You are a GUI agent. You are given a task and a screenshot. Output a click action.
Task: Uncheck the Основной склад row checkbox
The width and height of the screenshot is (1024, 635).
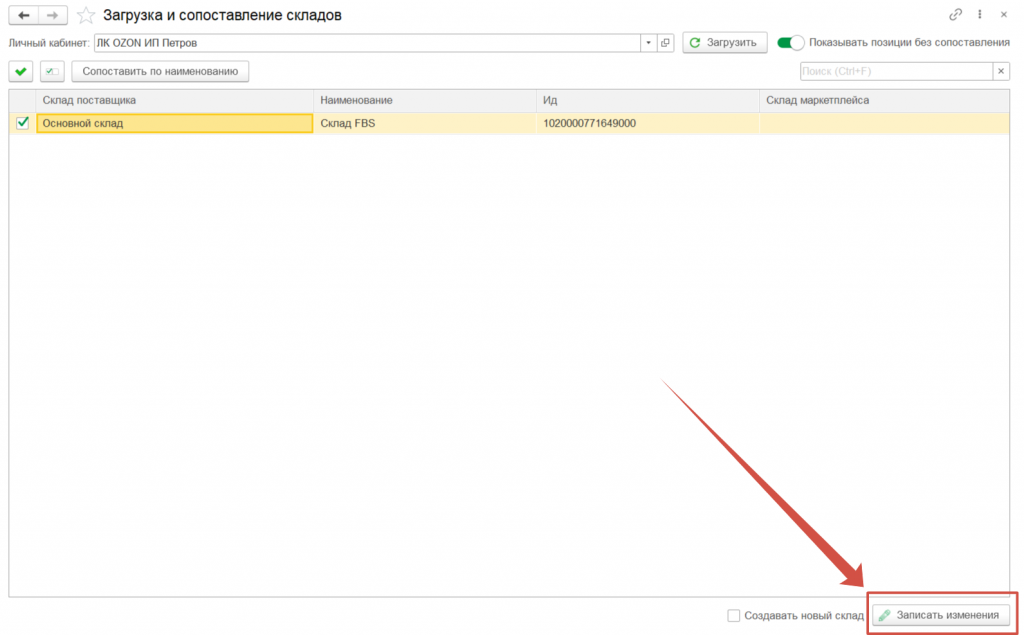point(23,123)
